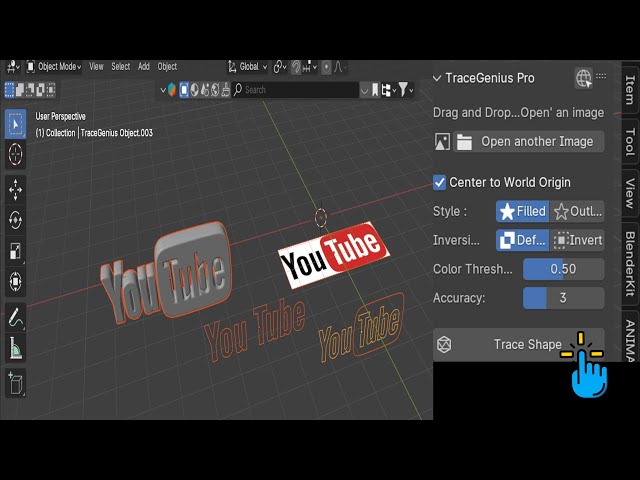This screenshot has width=640, height=480.
Task: Open dropdown chevron right of Search field
Action: (364, 90)
